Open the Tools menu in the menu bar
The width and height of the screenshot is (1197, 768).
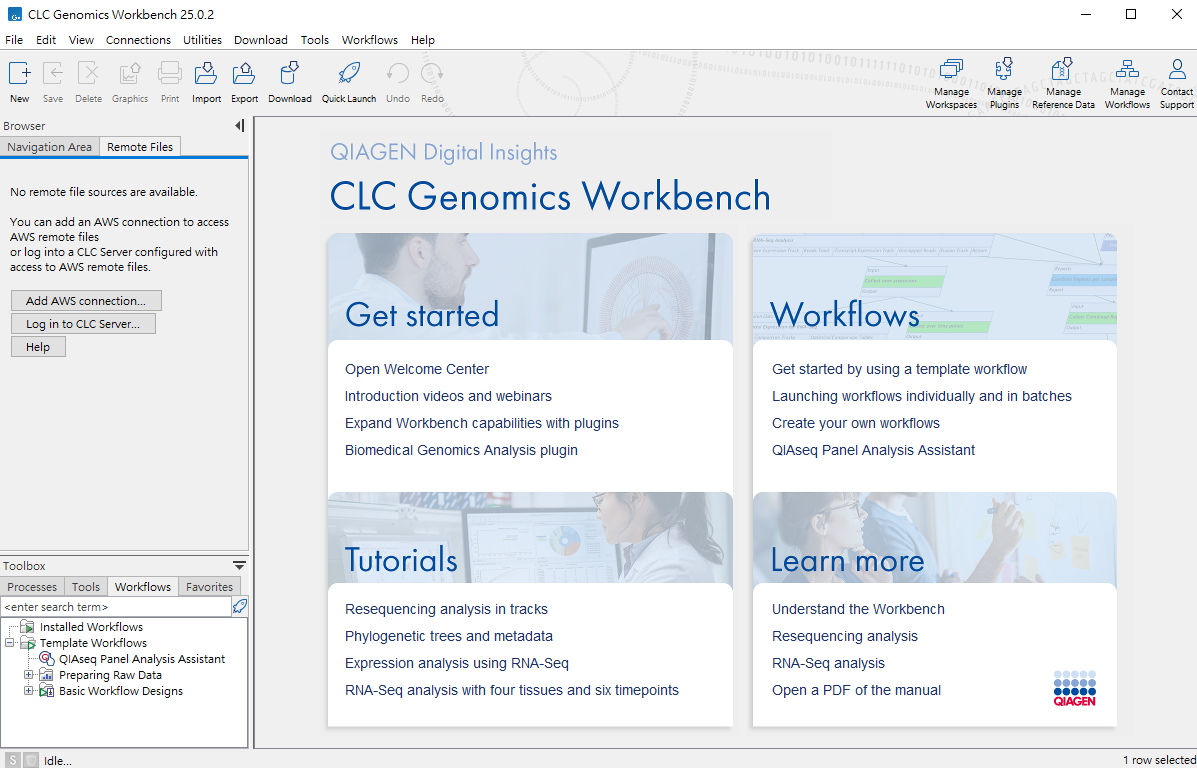315,40
